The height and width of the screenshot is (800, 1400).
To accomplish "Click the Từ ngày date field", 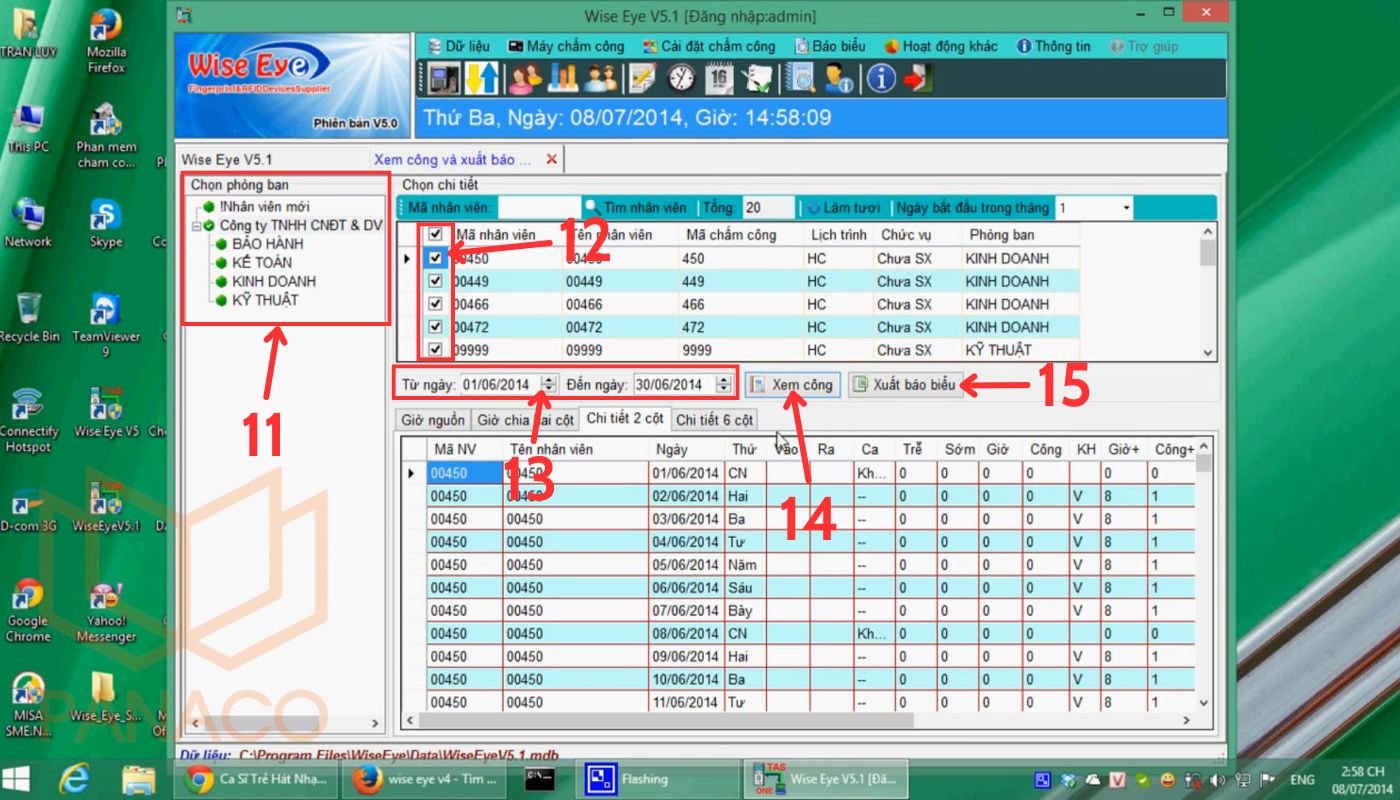I will [500, 384].
